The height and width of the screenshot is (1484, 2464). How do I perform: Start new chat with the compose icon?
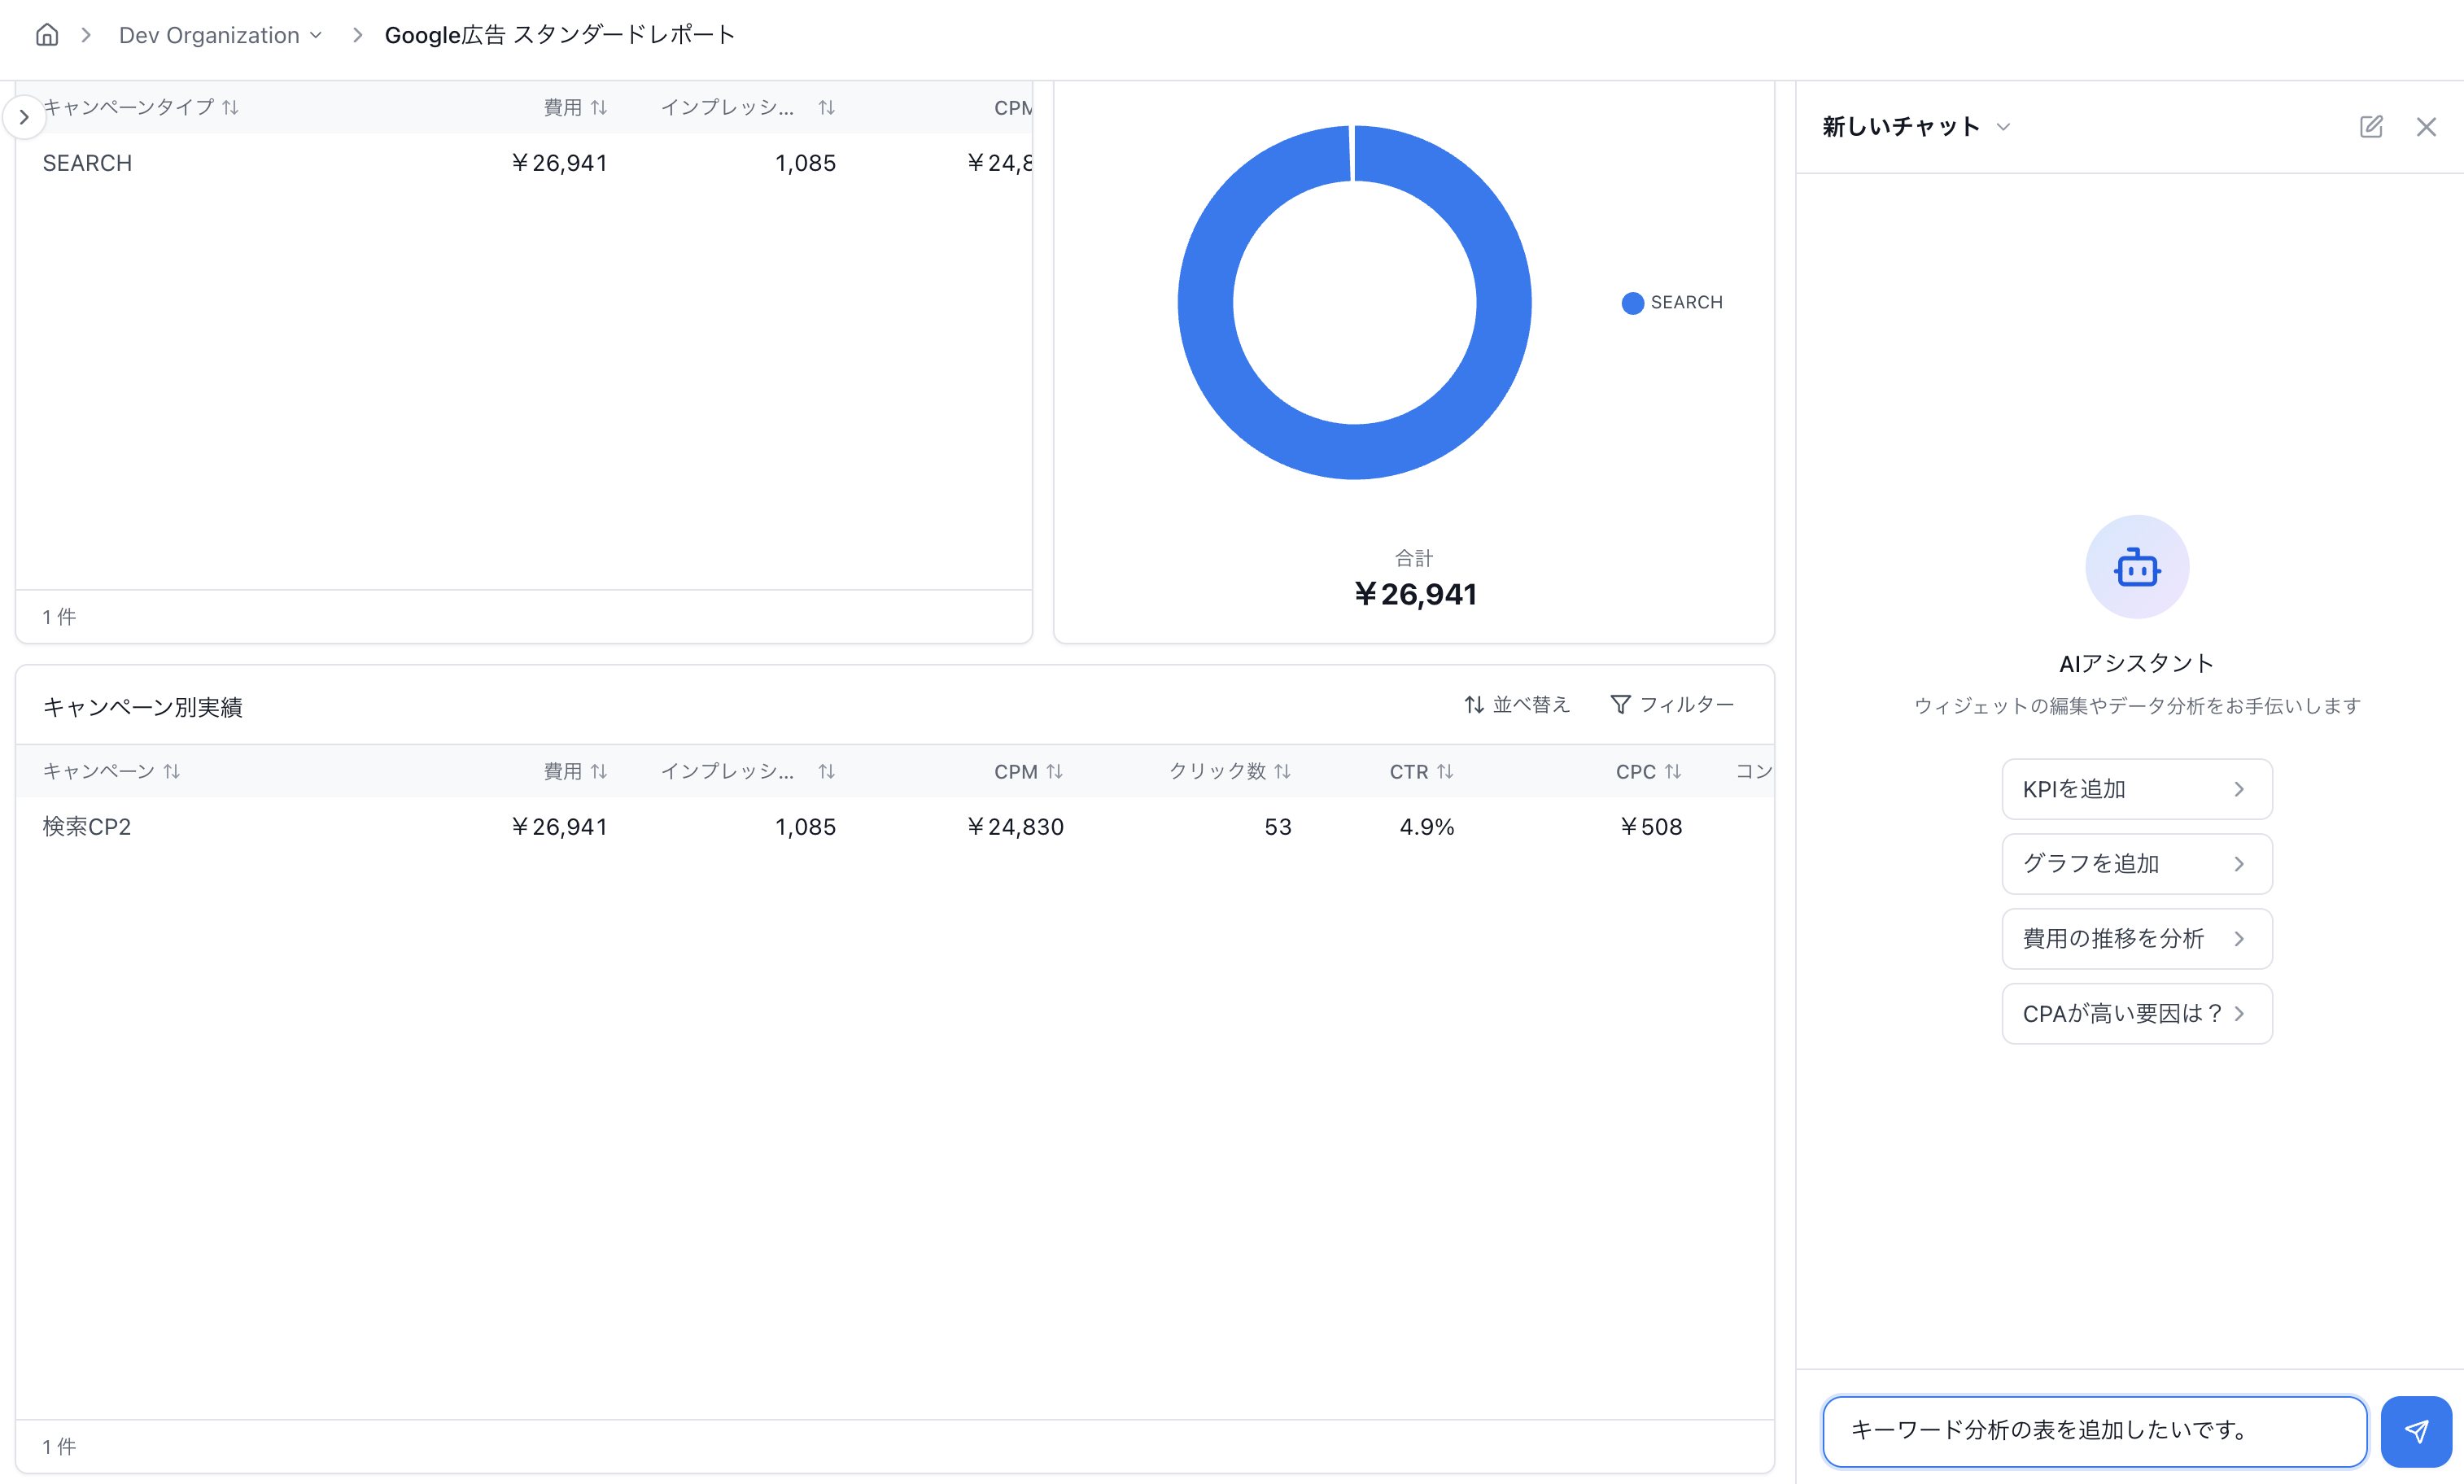pos(2371,127)
